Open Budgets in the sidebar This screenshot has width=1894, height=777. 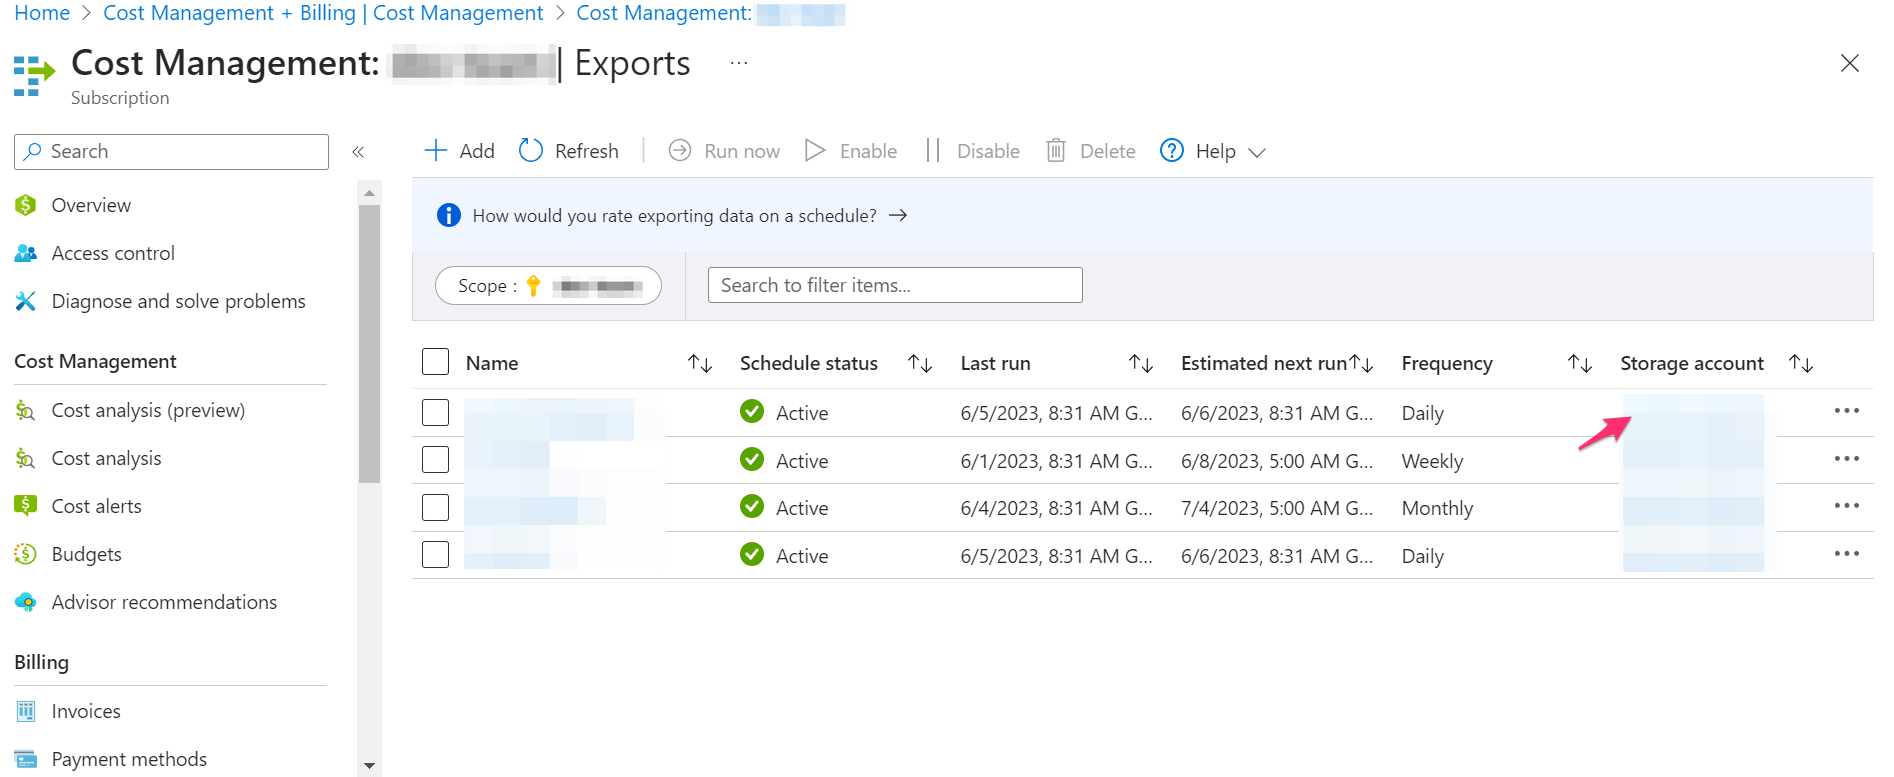click(86, 554)
